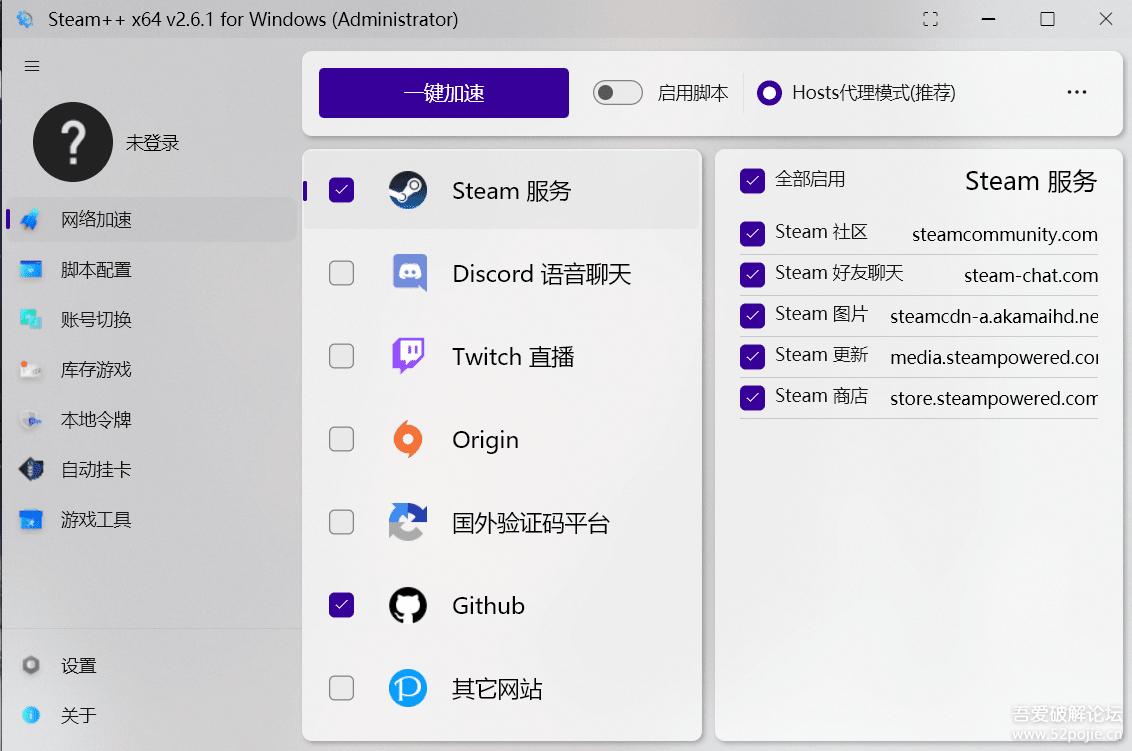Uncheck the 全部启用 checkbox
1132x751 pixels.
click(x=752, y=180)
